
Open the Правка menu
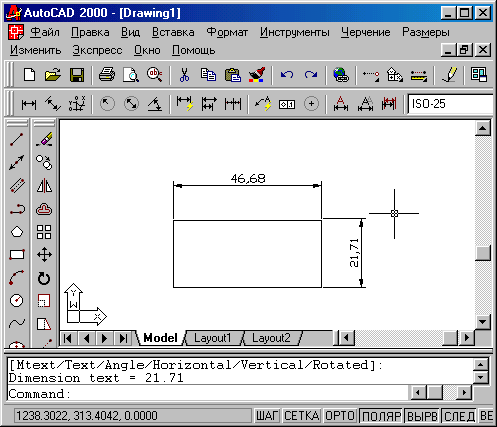(90, 32)
